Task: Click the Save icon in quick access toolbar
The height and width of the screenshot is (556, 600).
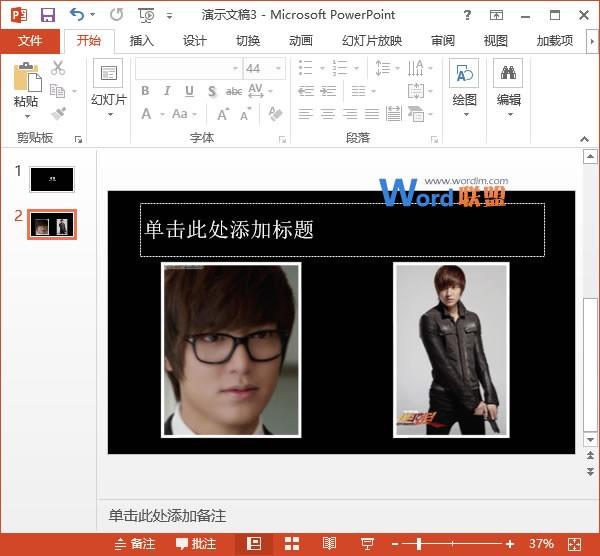Action: pos(47,15)
